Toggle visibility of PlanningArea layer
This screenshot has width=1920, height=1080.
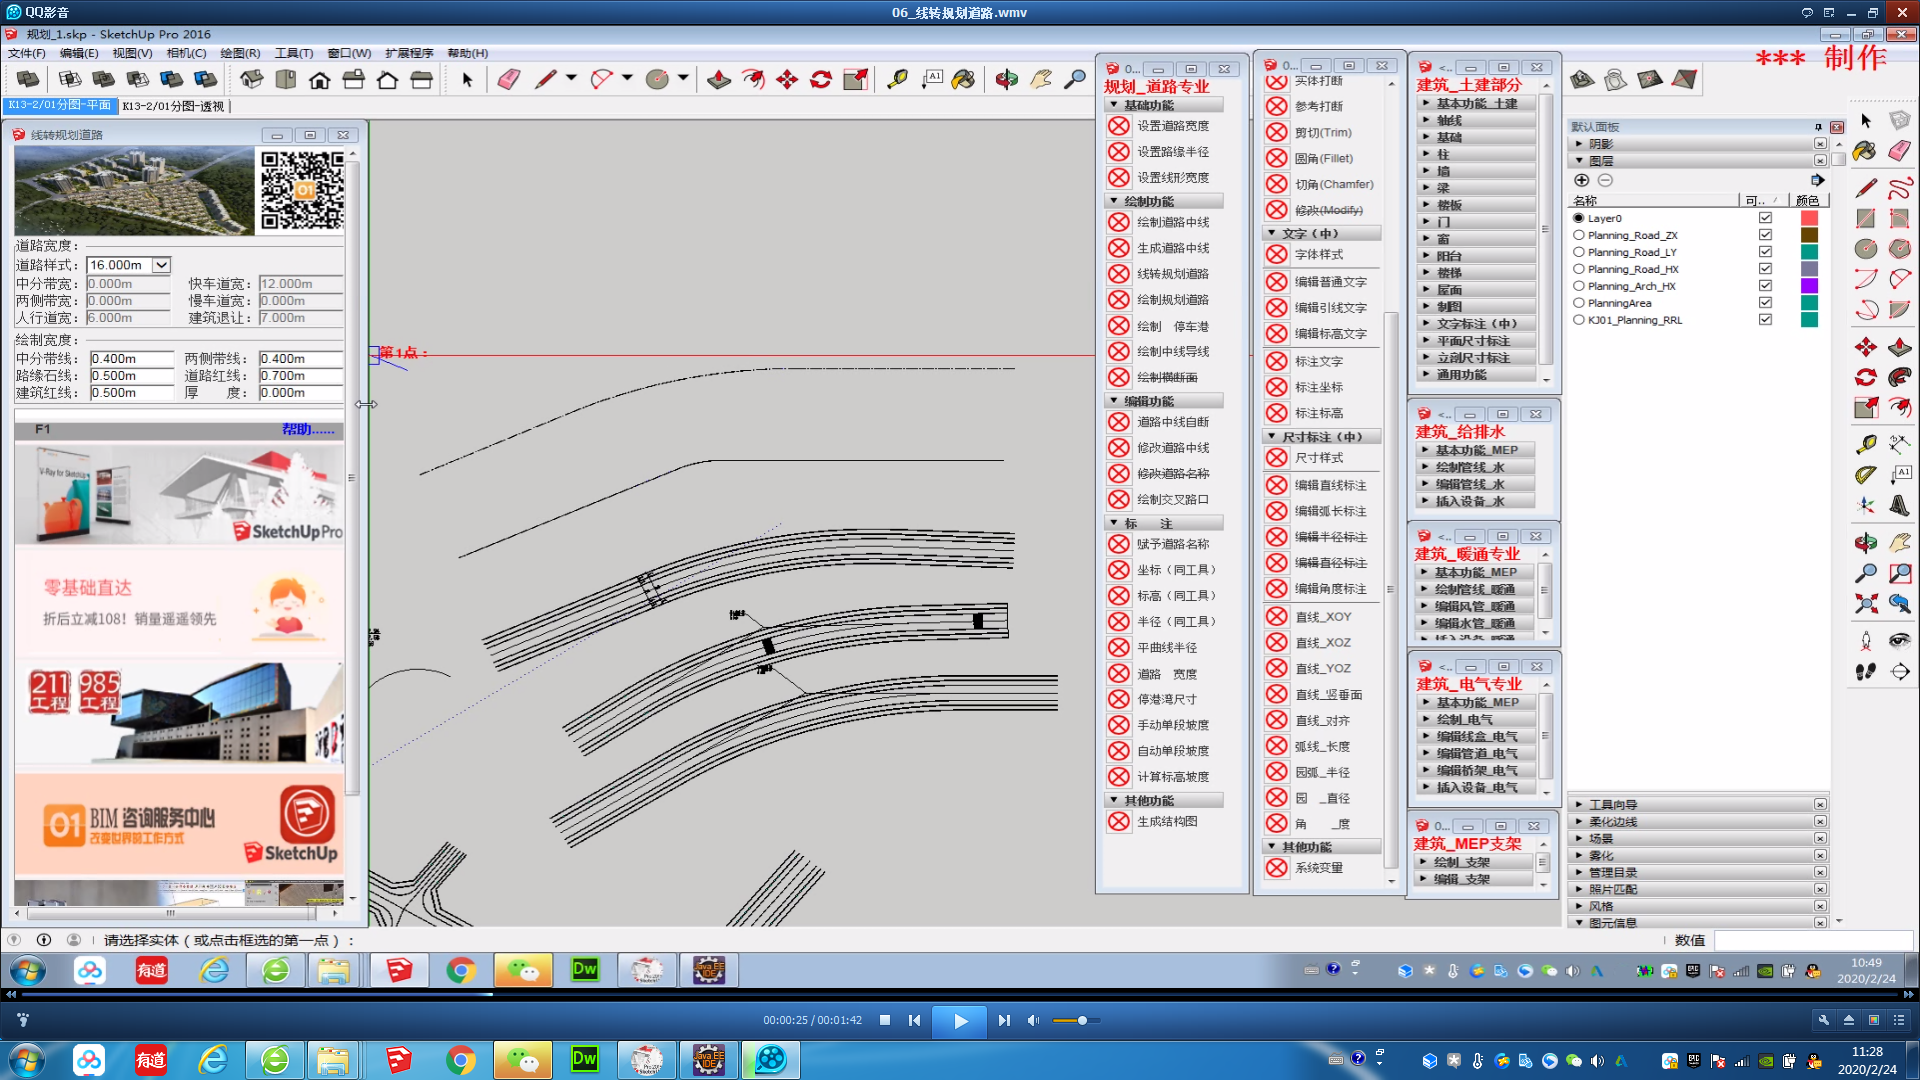(1765, 303)
